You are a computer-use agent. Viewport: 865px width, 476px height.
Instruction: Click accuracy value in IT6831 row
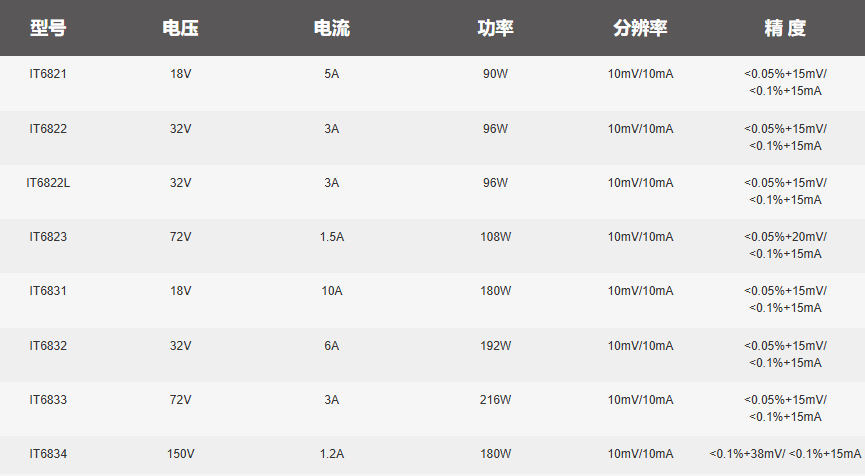tap(785, 299)
